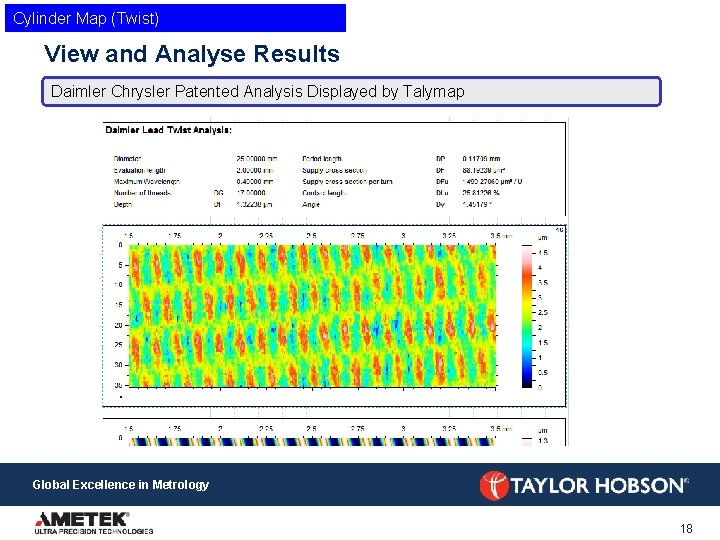Click the Contact length label
This screenshot has height=540, width=720.
(x=324, y=193)
